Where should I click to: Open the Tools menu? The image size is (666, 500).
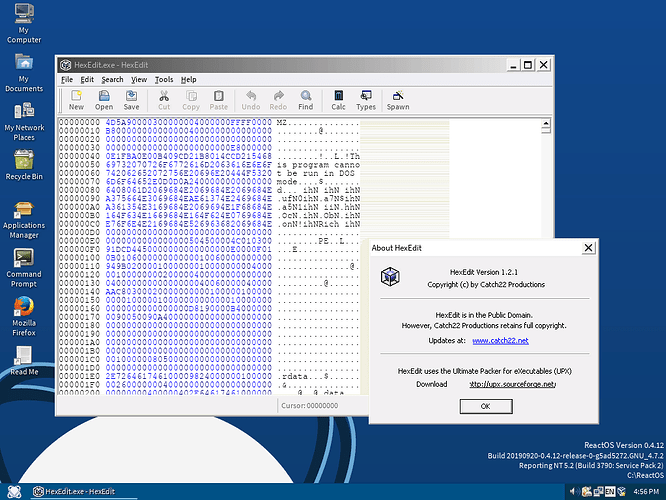pos(164,79)
